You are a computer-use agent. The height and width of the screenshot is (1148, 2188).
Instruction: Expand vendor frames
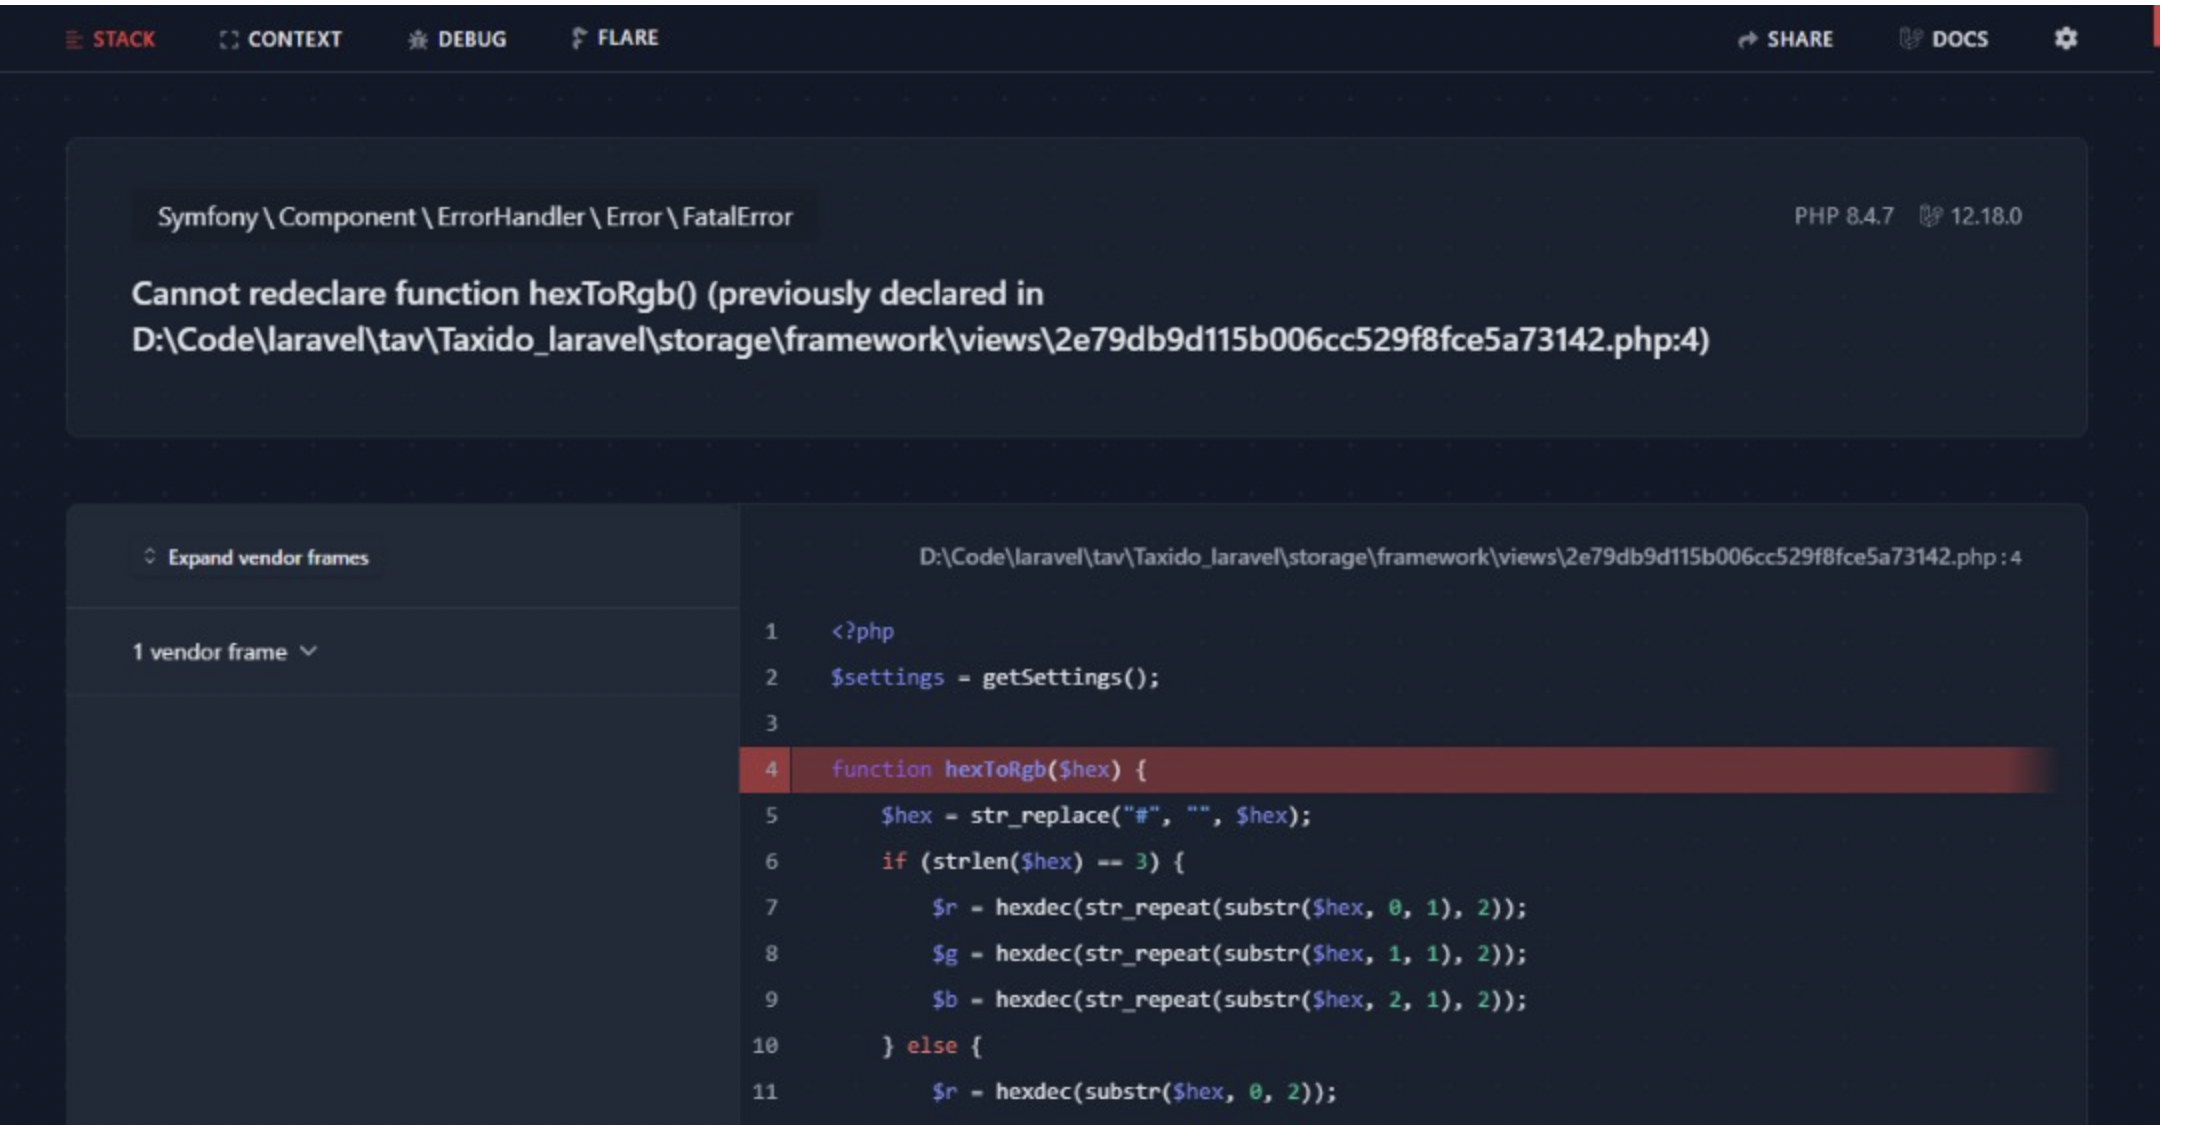[x=256, y=557]
